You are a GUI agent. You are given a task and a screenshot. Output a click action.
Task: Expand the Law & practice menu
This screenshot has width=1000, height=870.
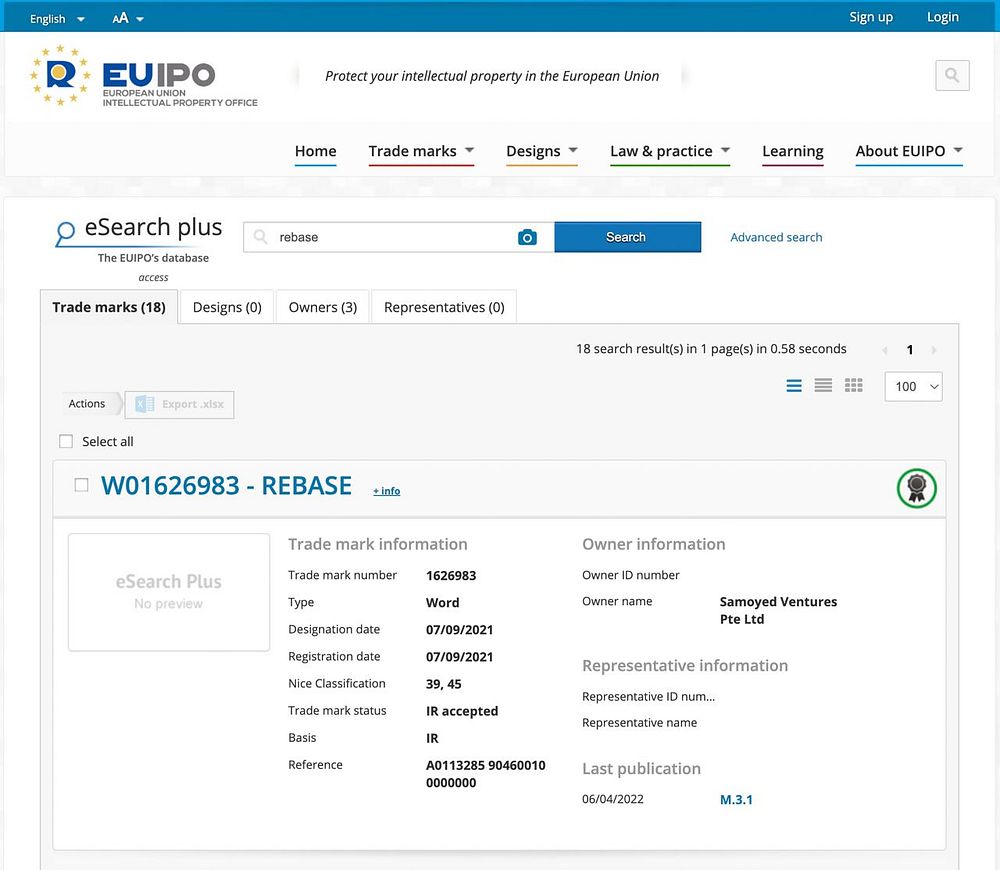pyautogui.click(x=670, y=151)
